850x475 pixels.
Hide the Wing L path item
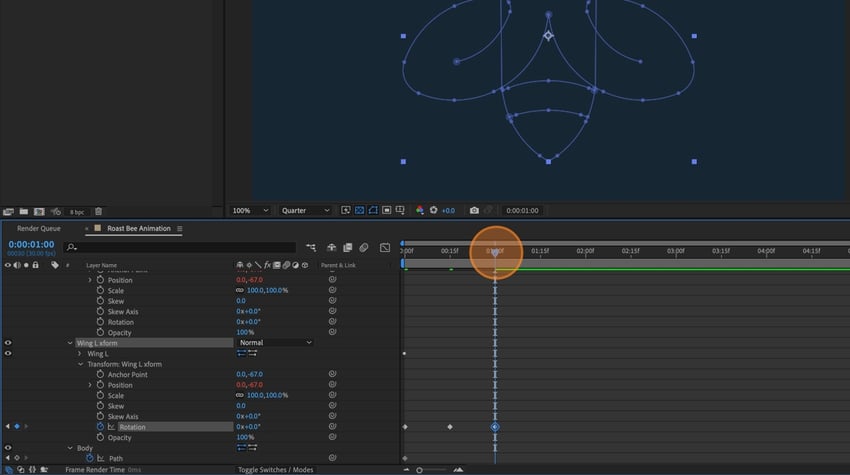click(8, 353)
